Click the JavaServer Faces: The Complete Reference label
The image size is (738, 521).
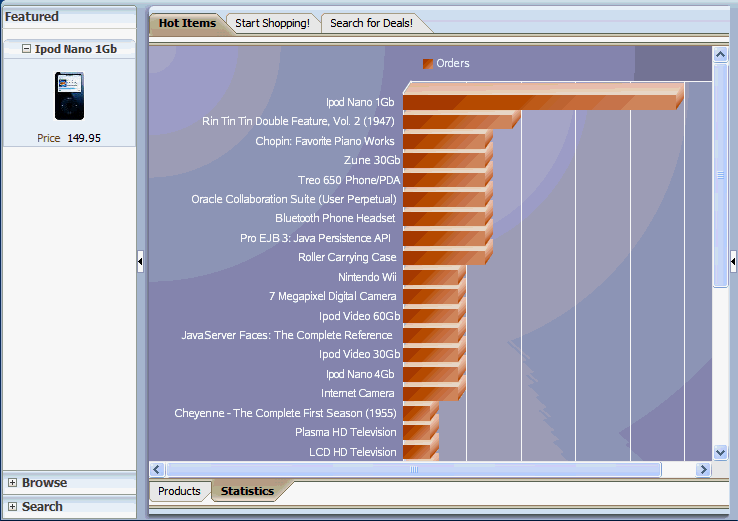(x=287, y=335)
